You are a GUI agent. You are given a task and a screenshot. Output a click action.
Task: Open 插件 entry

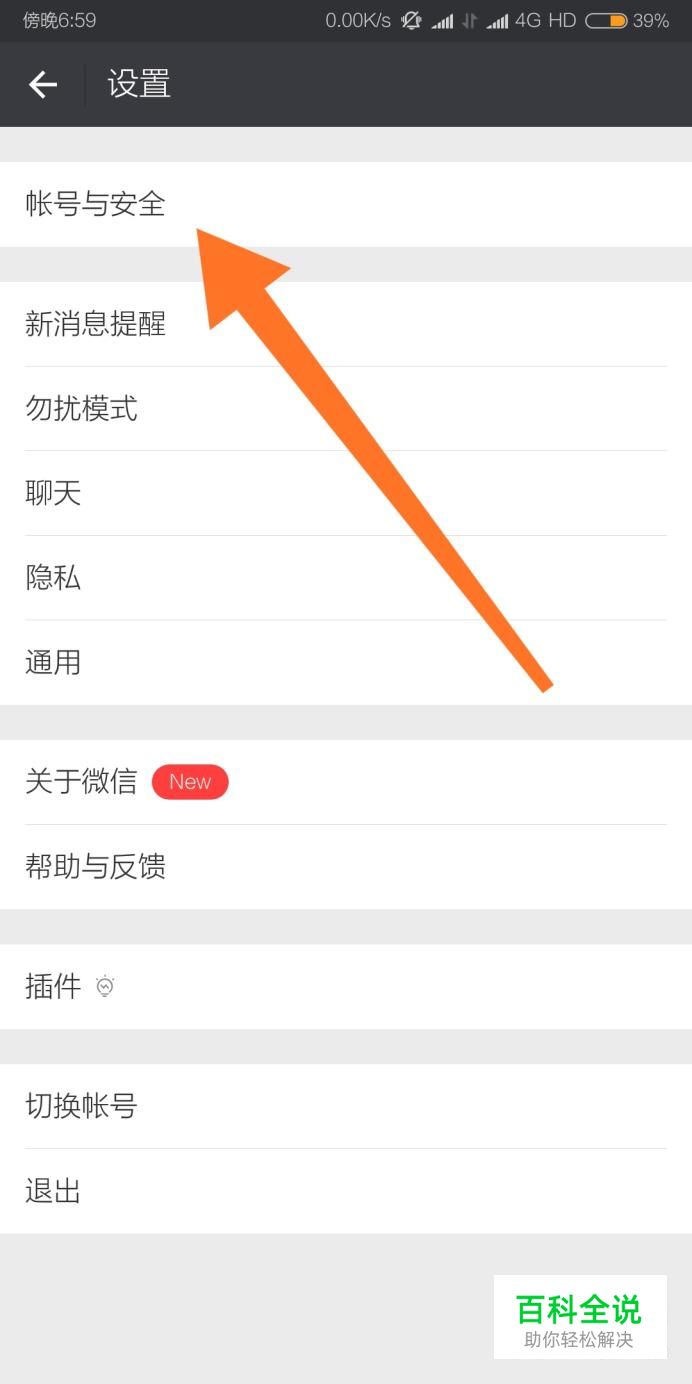point(346,987)
